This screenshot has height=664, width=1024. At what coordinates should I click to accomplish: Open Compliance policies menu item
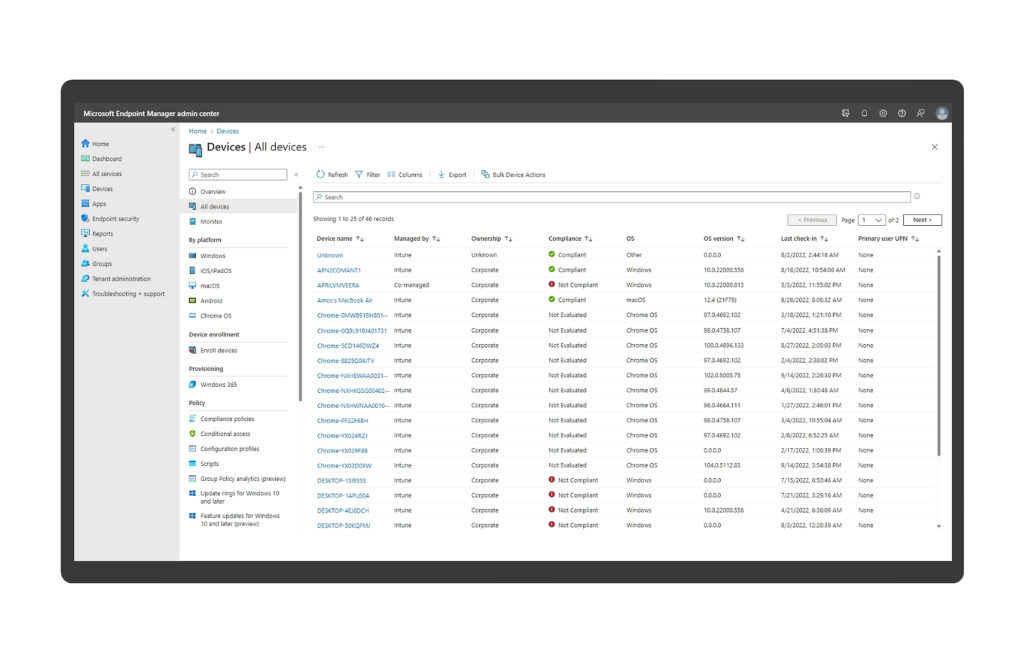click(227, 419)
